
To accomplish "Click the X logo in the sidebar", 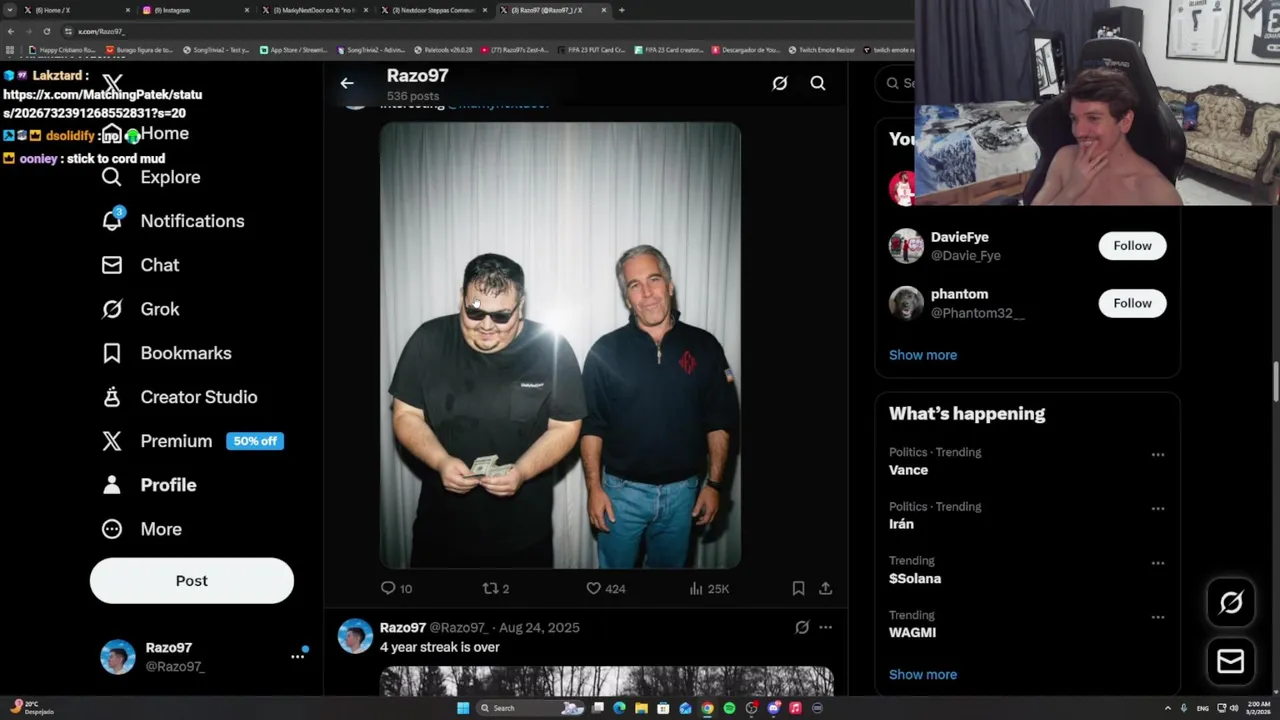I will pos(112,84).
